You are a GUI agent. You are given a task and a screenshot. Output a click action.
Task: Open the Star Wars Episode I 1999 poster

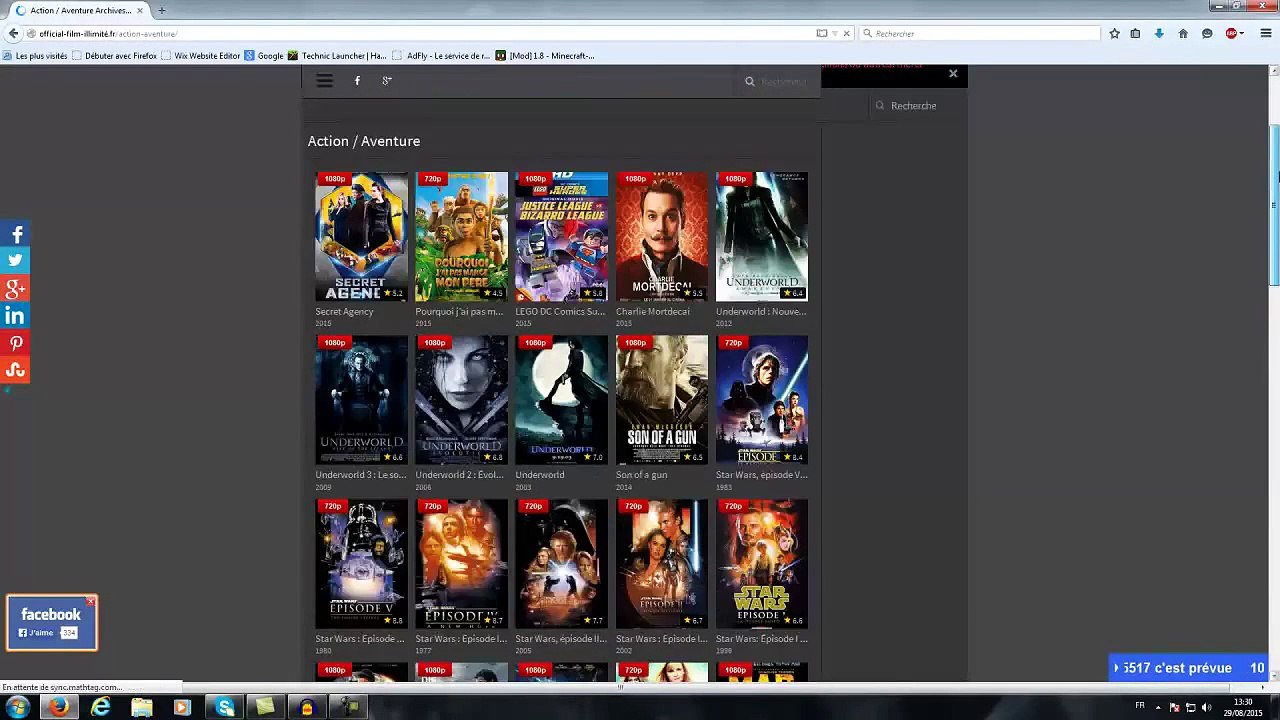pyautogui.click(x=761, y=564)
